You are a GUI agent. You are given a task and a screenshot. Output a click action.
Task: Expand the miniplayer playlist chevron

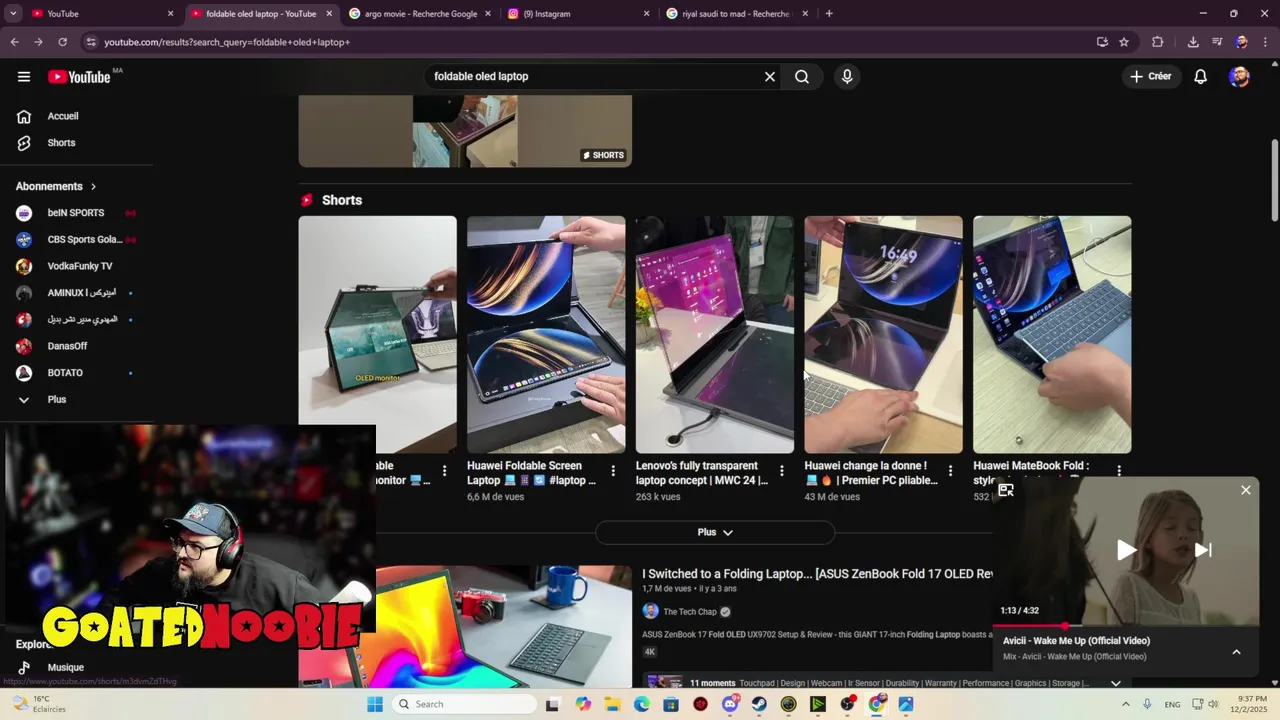tap(1237, 652)
